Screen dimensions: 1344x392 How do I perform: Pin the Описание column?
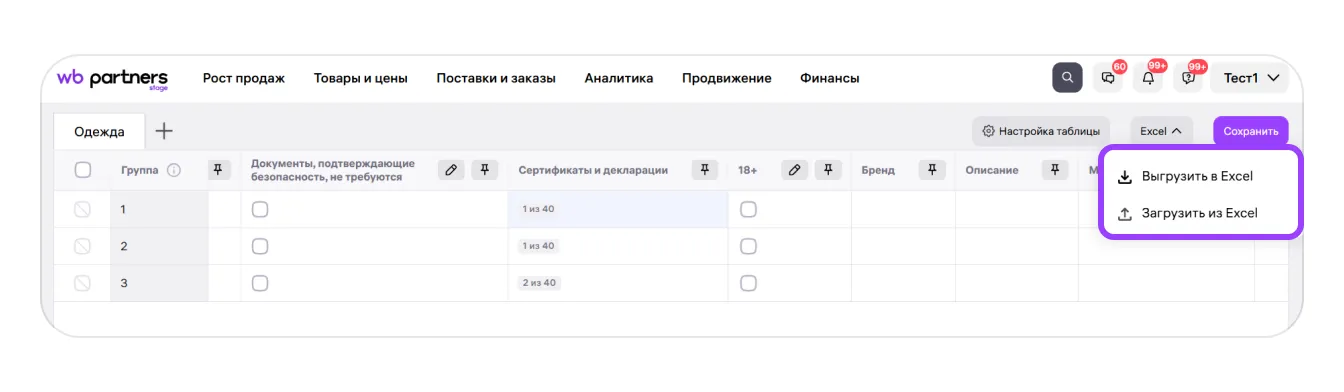(1055, 170)
